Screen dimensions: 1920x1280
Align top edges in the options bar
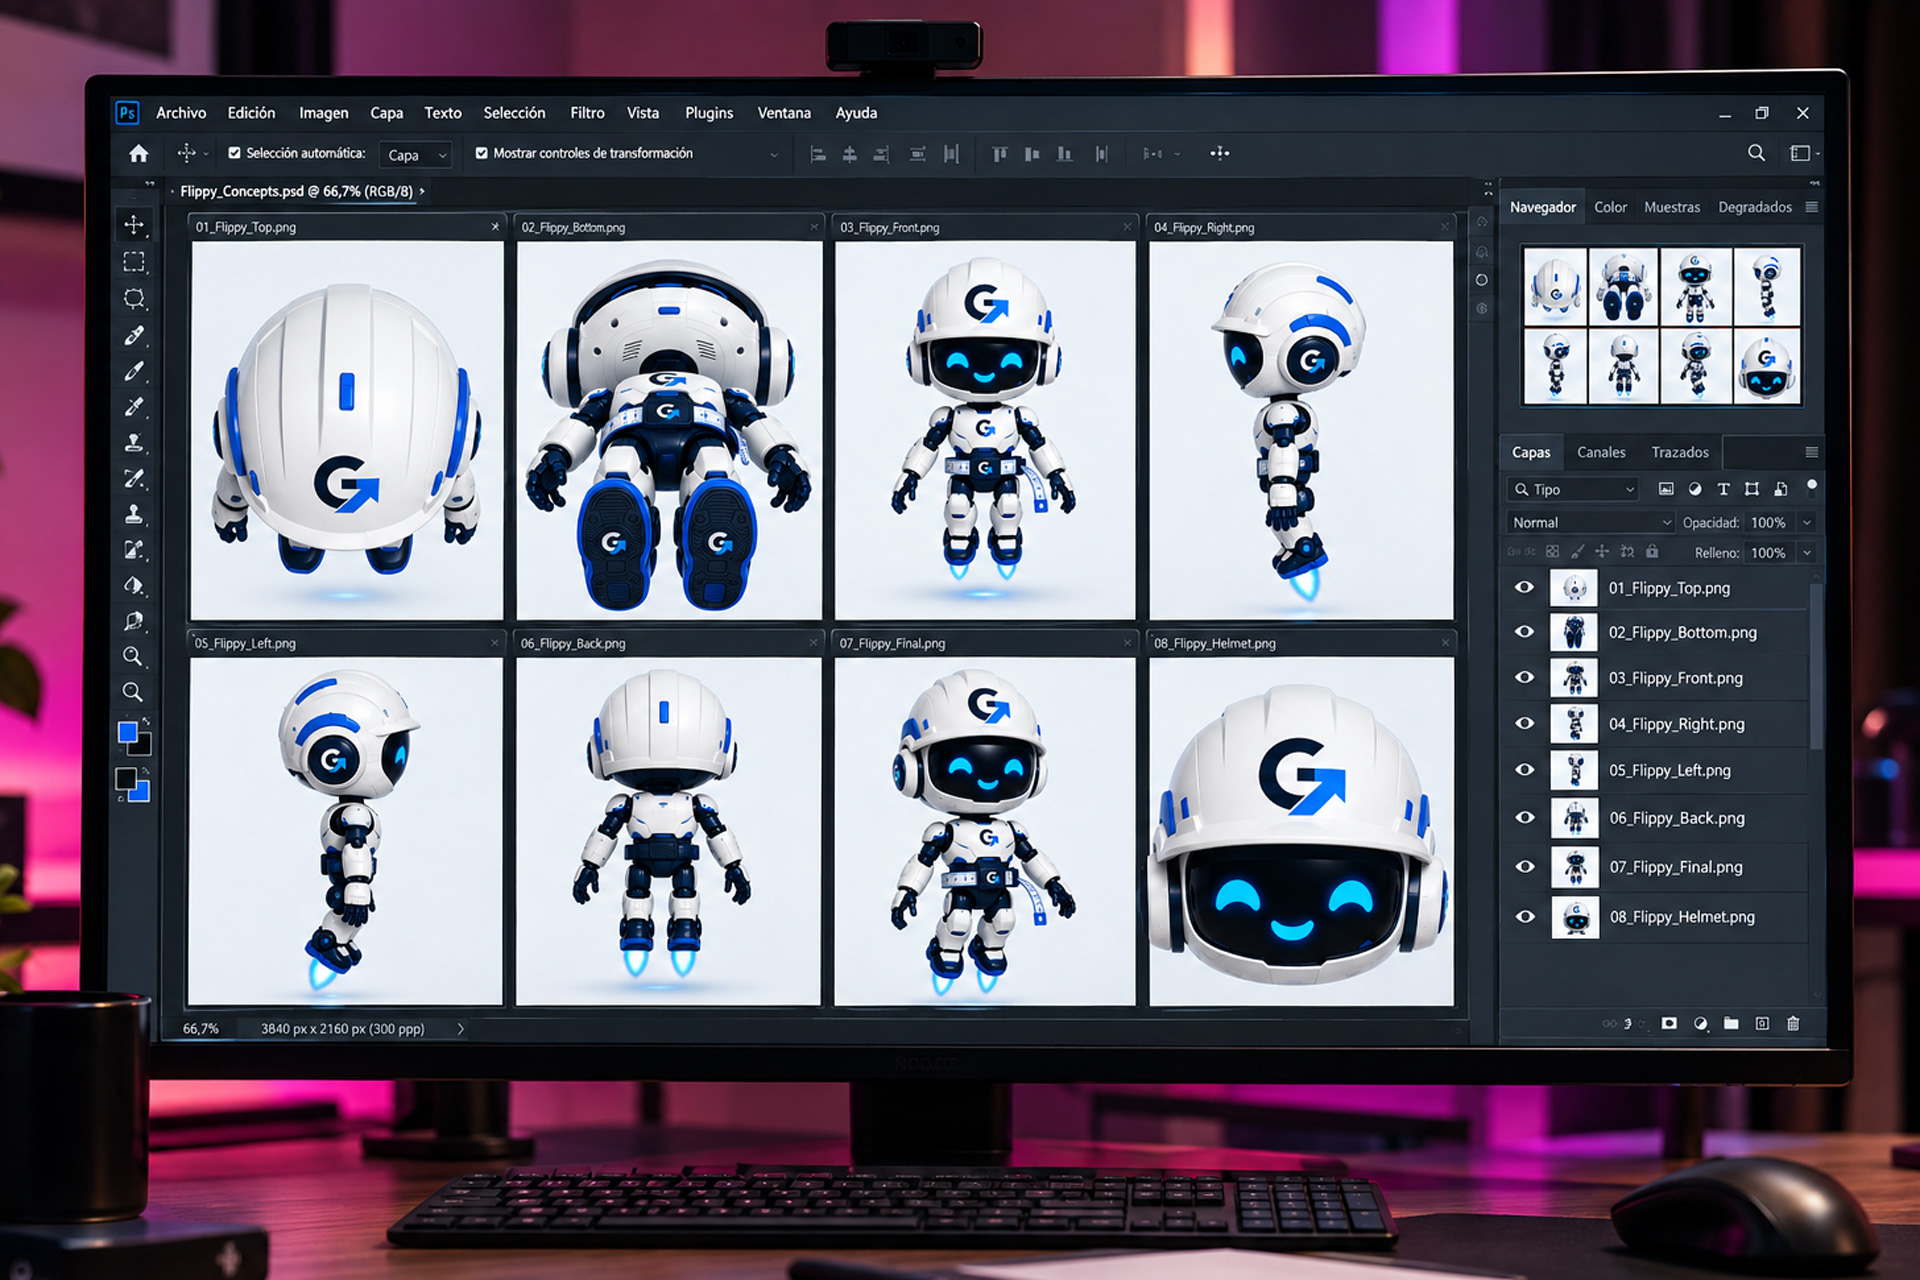999,154
